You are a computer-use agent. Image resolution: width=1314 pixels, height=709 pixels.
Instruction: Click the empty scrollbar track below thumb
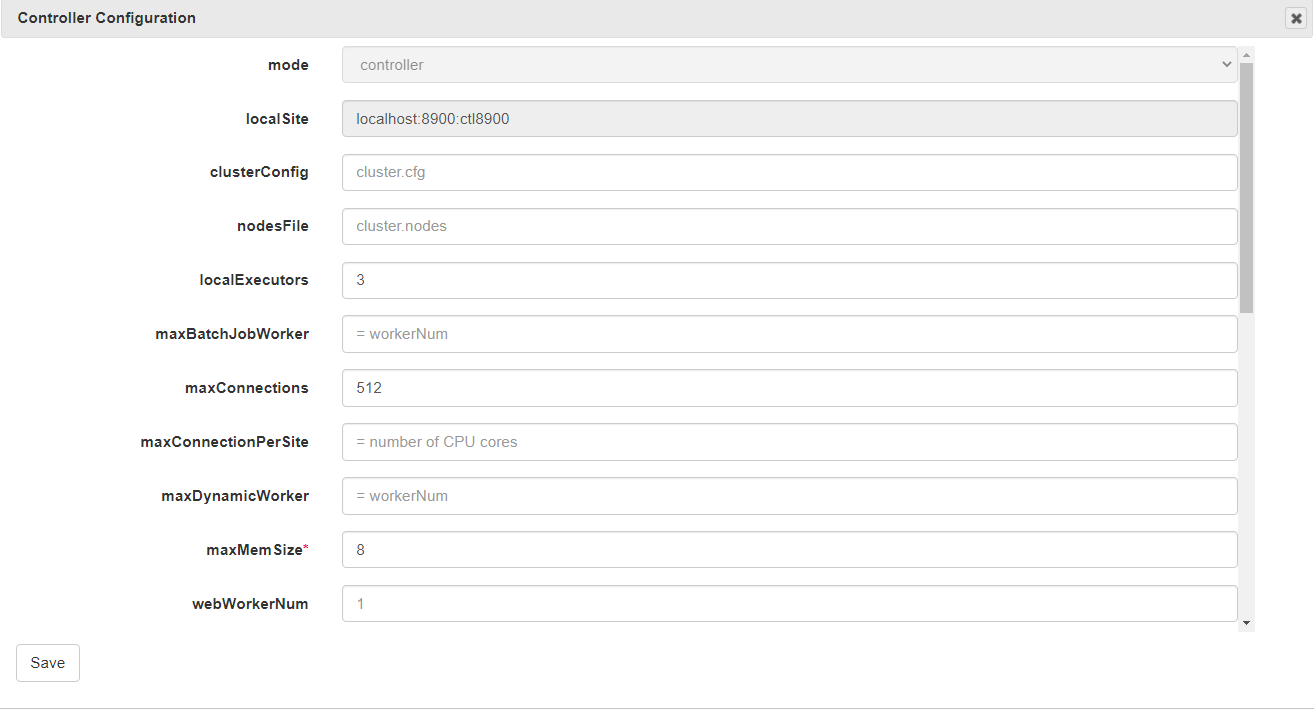pyautogui.click(x=1246, y=460)
